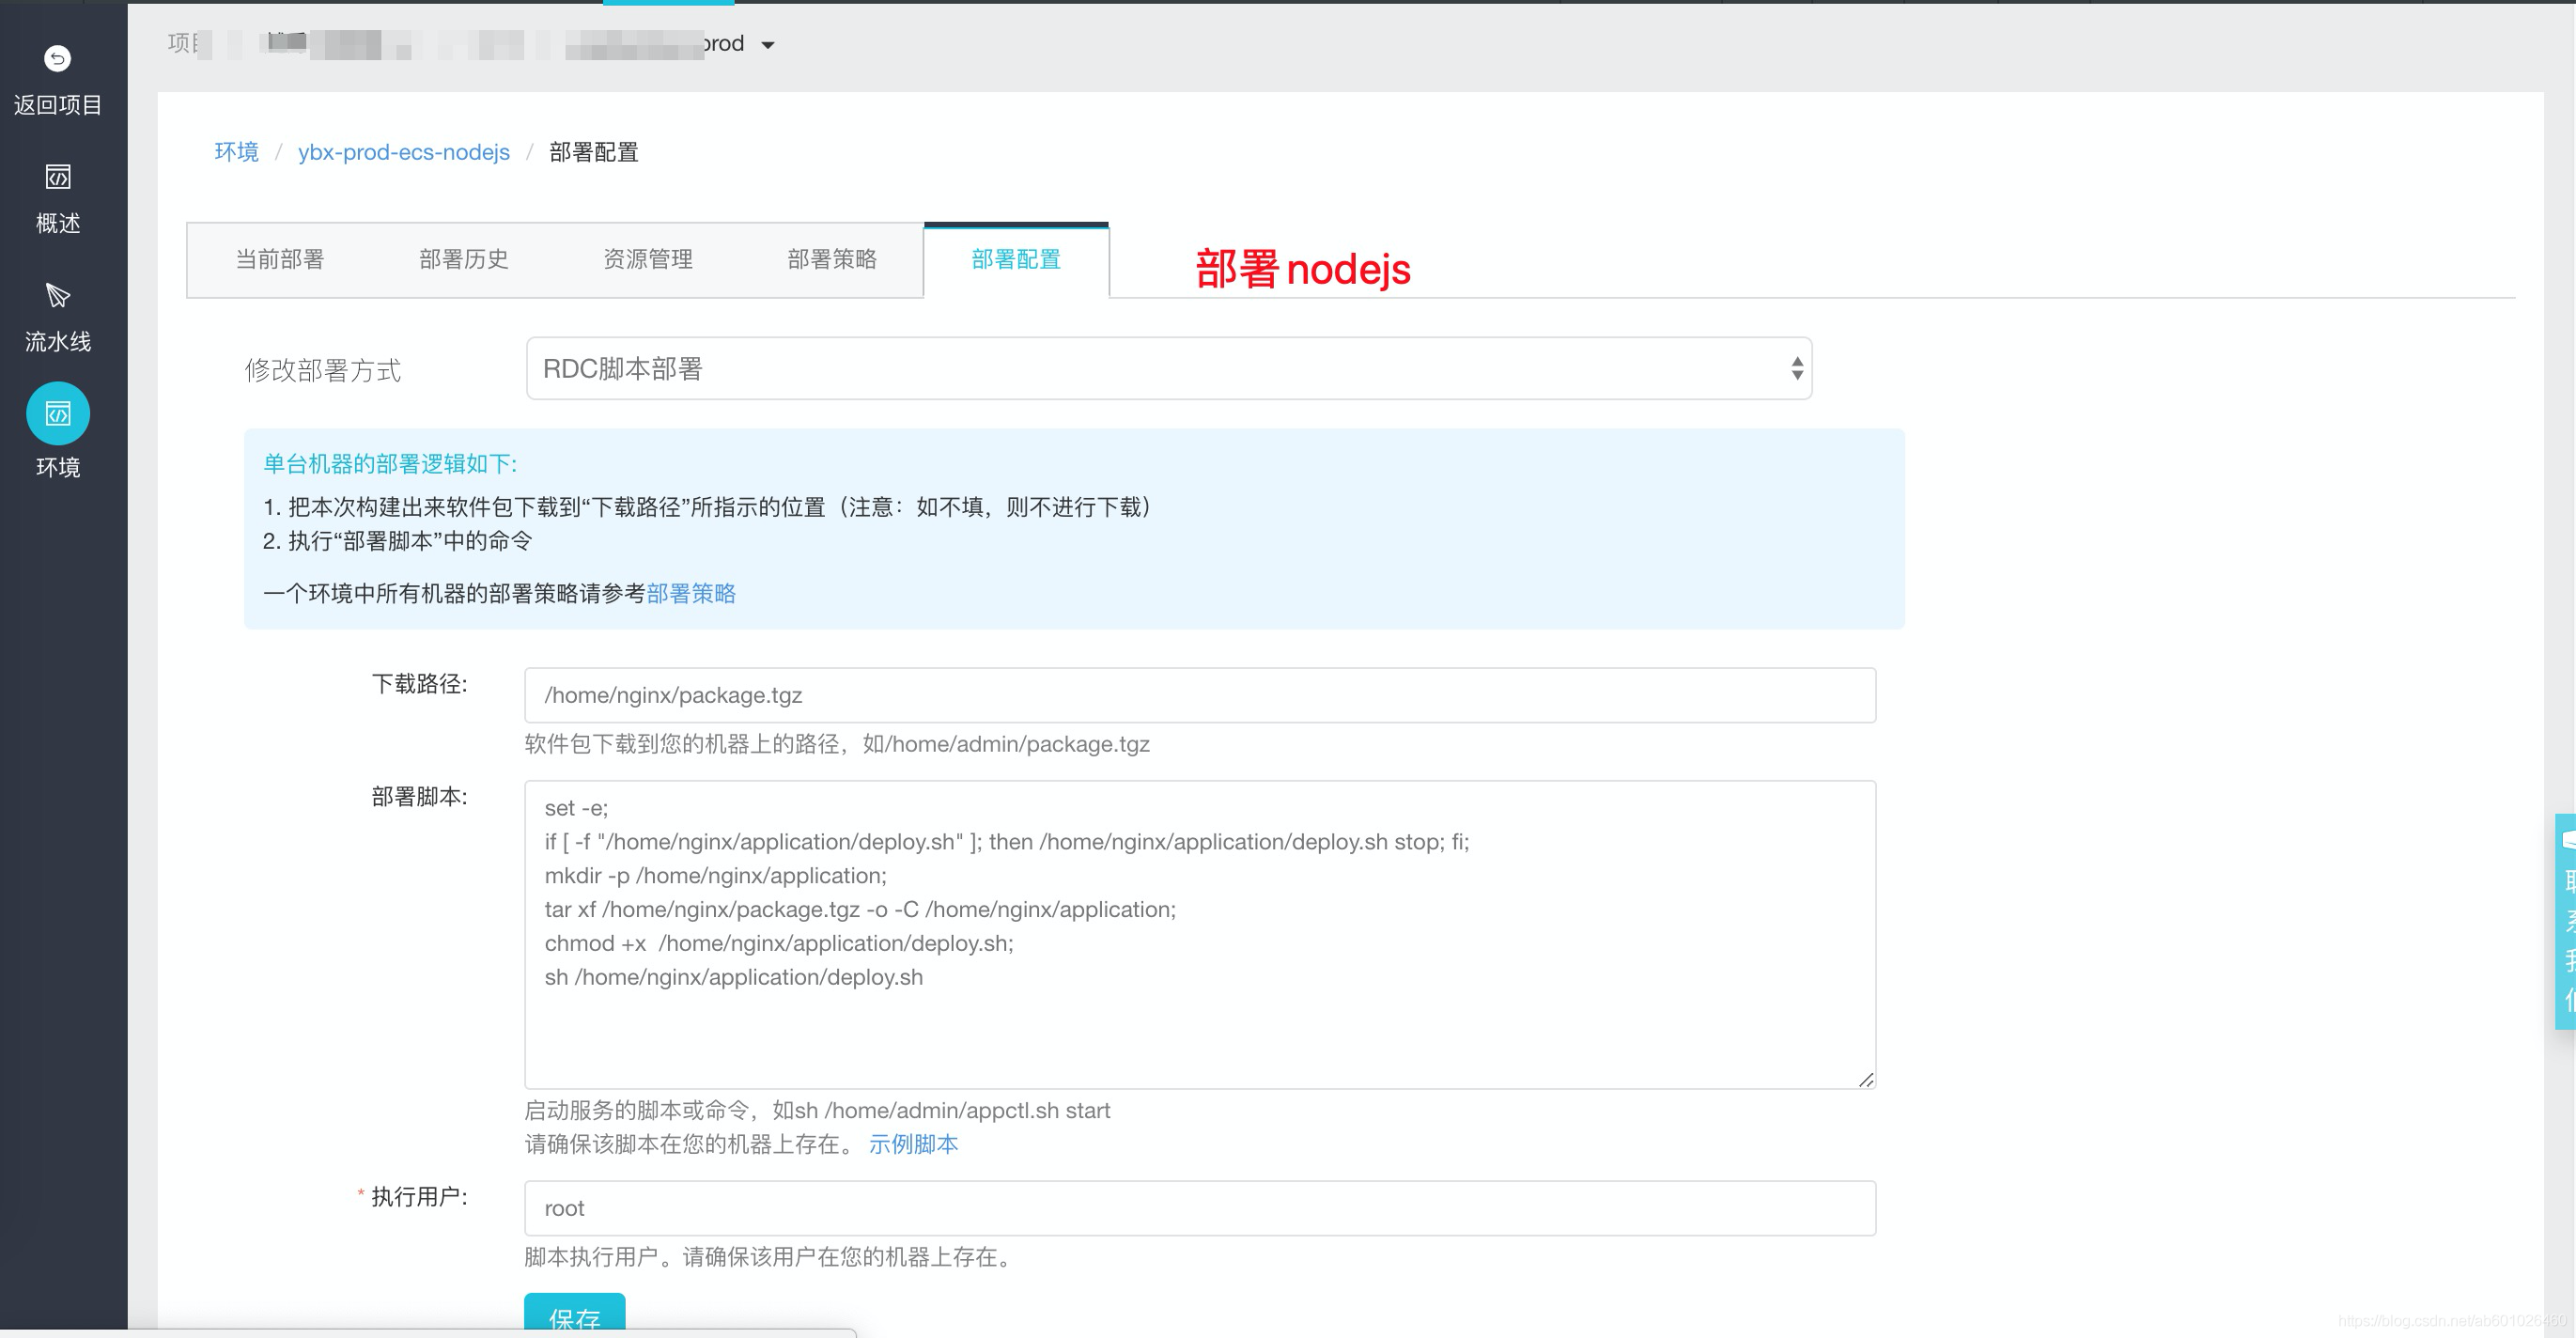The width and height of the screenshot is (2576, 1338).
Task: Switch to the 部署历史 tab
Action: (x=464, y=260)
